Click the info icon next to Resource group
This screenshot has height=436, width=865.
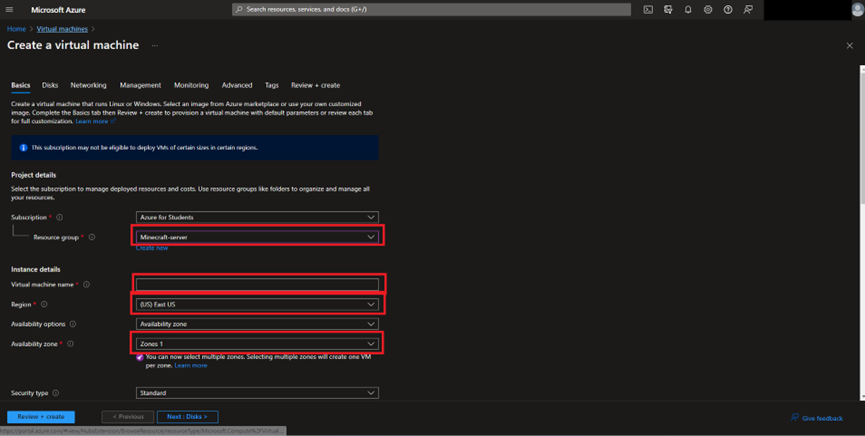92,237
